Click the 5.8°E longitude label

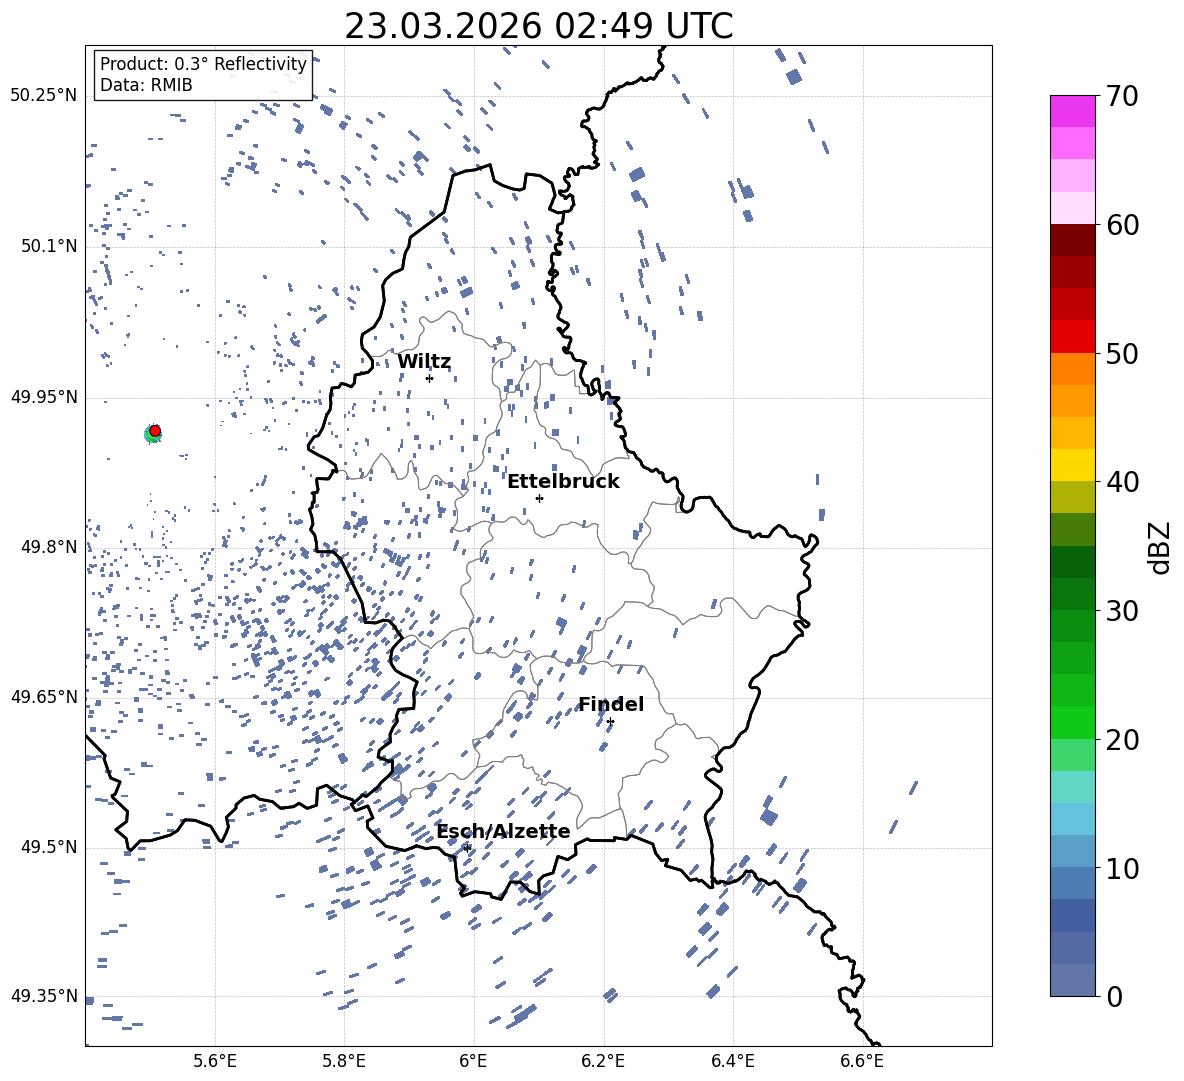[x=344, y=1061]
